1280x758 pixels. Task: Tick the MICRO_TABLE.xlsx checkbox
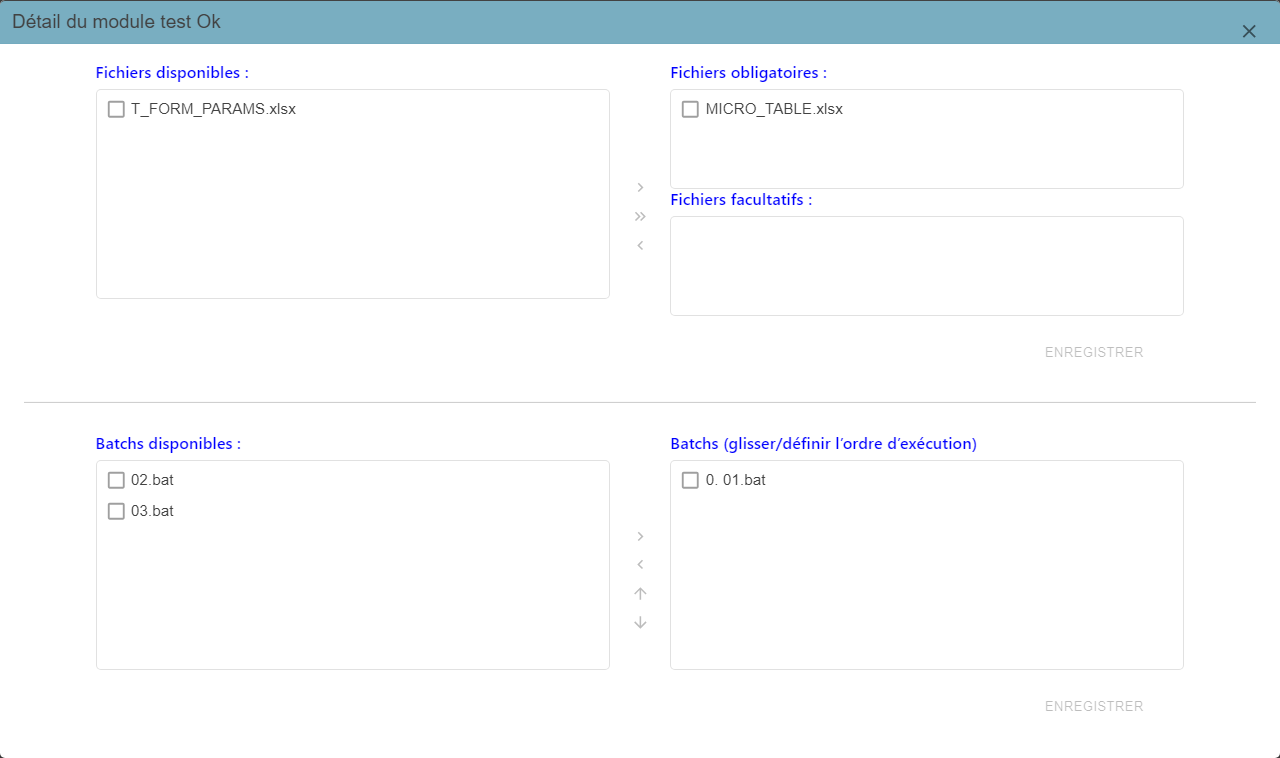690,109
